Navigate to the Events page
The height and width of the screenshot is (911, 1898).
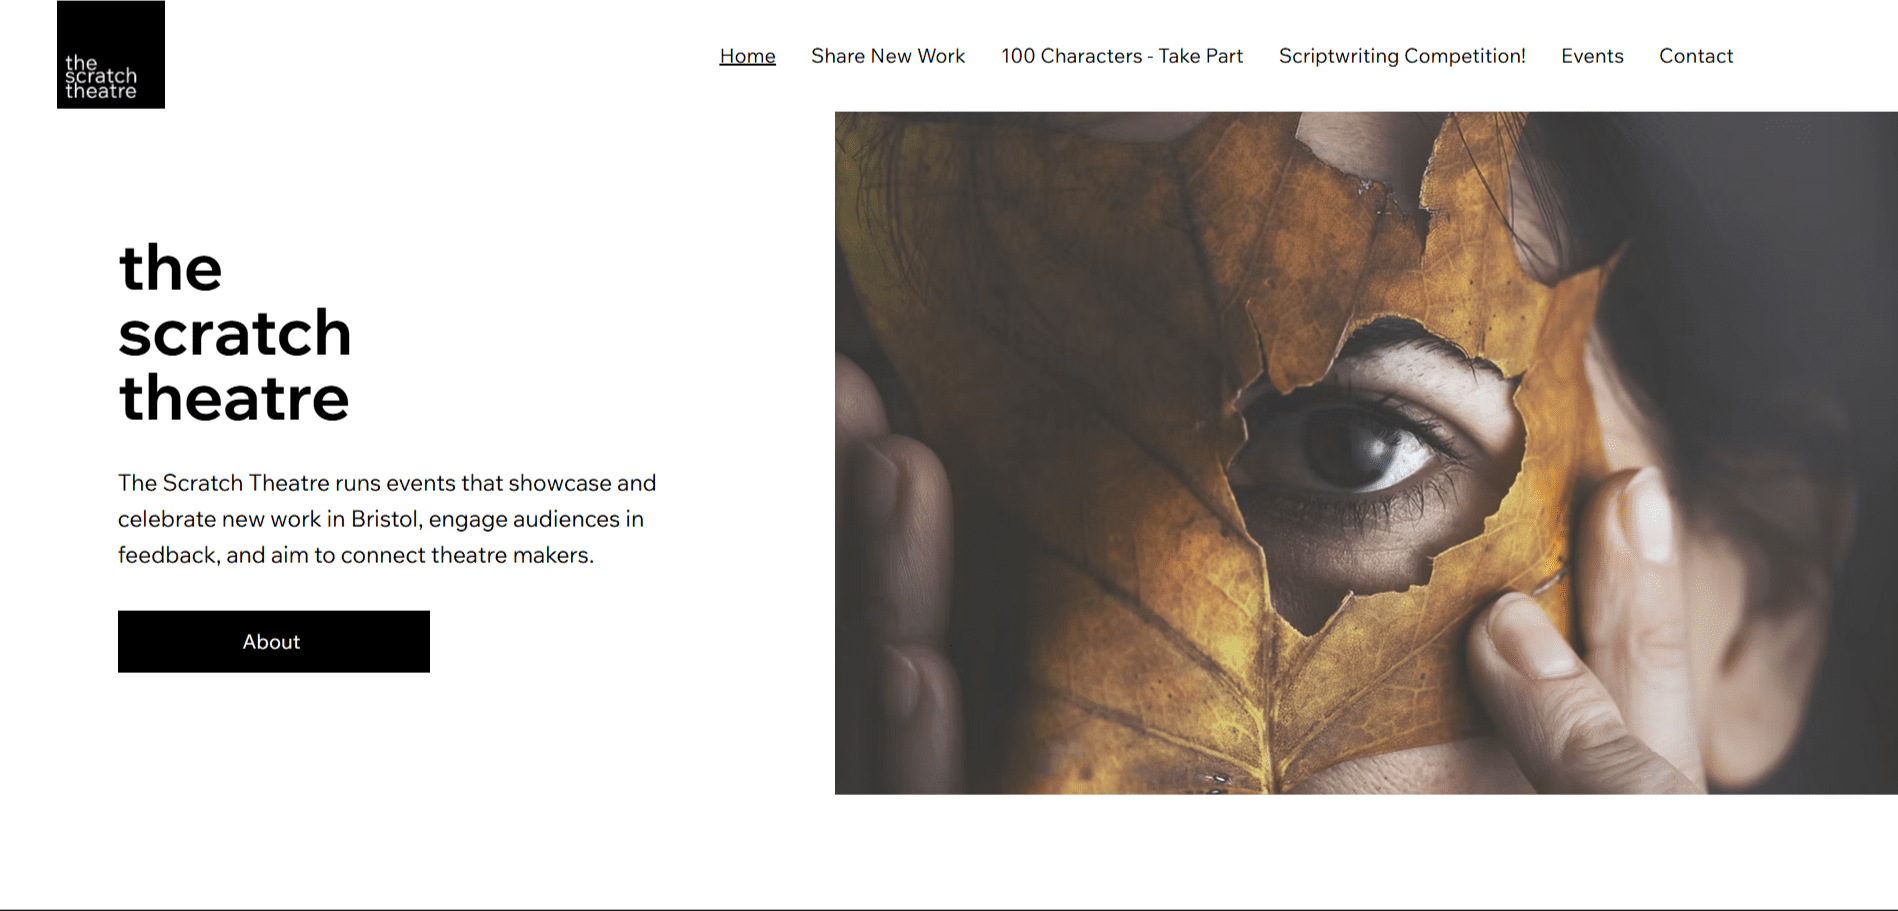tap(1592, 56)
